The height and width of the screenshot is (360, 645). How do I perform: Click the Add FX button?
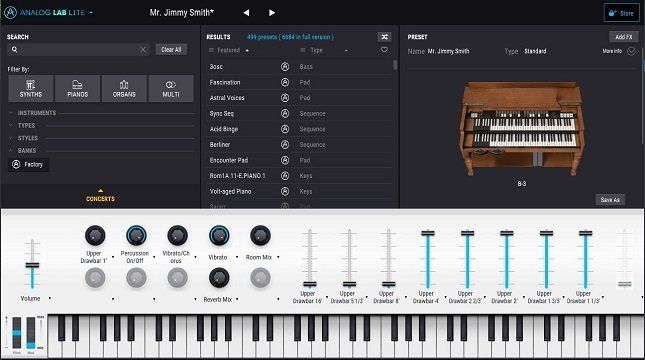[624, 37]
